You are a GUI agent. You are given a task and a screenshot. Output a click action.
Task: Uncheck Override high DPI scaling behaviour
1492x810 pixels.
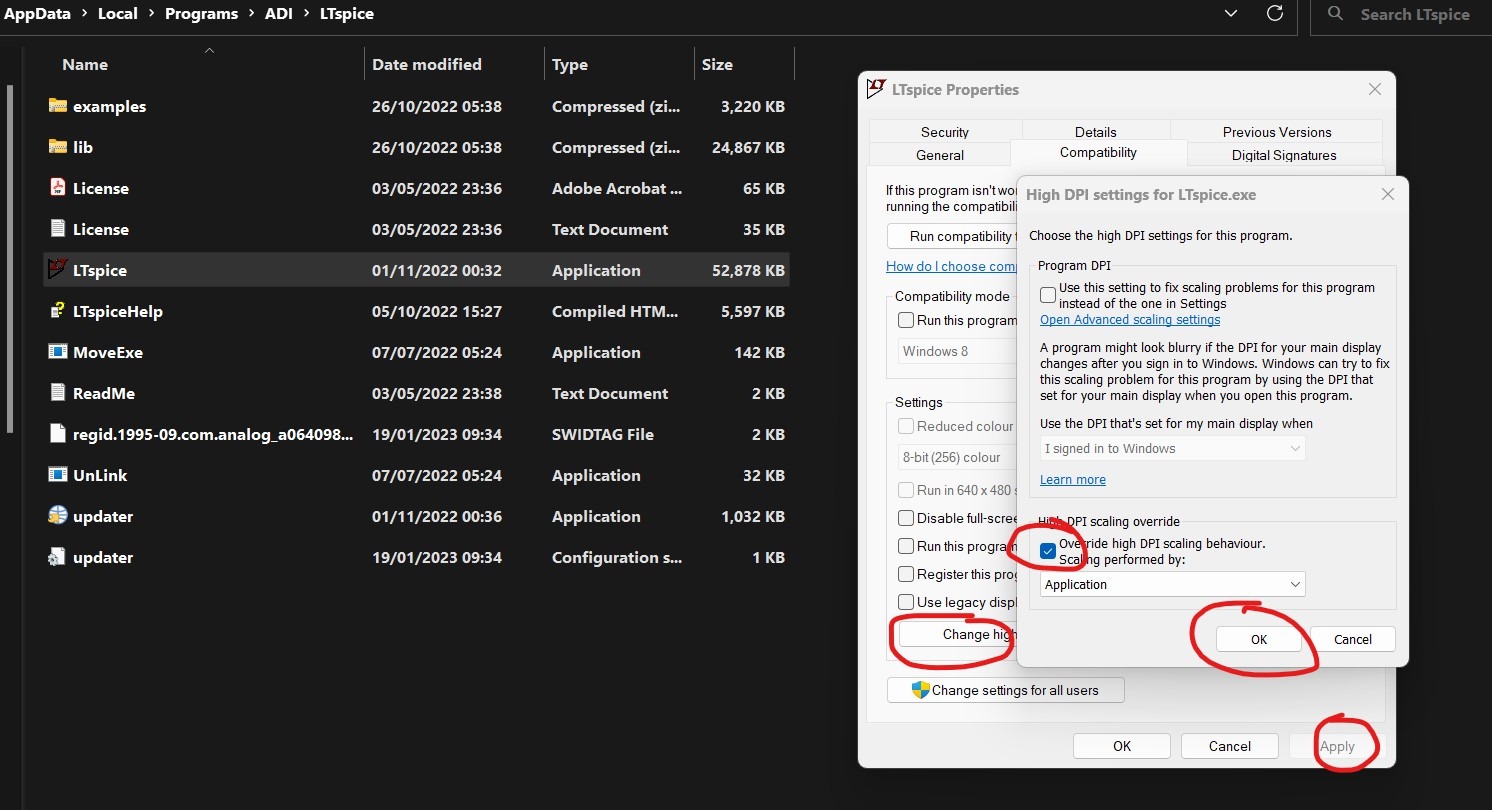pyautogui.click(x=1047, y=551)
